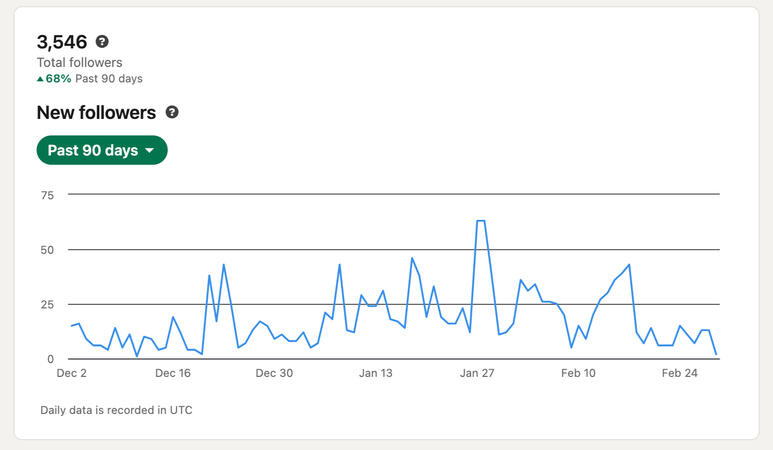This screenshot has width=773, height=450.
Task: Click the 75 y-axis value
Action: click(47, 195)
